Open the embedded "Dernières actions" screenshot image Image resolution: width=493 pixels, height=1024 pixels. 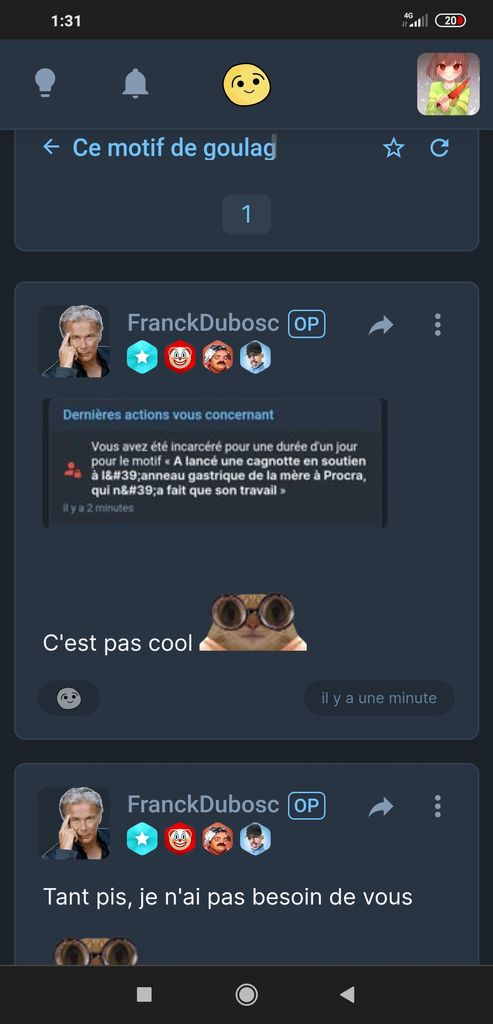[215, 463]
